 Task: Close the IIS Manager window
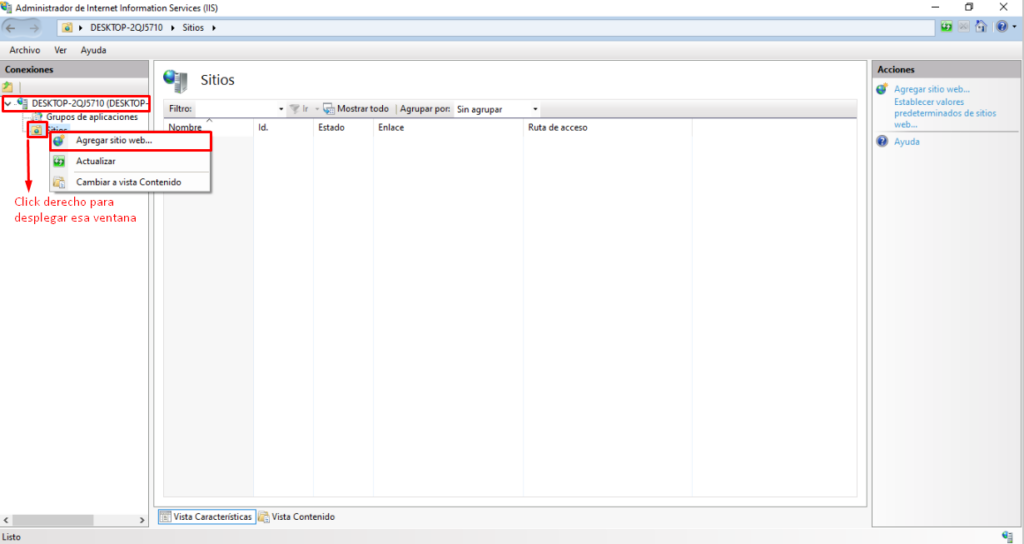pos(1004,7)
